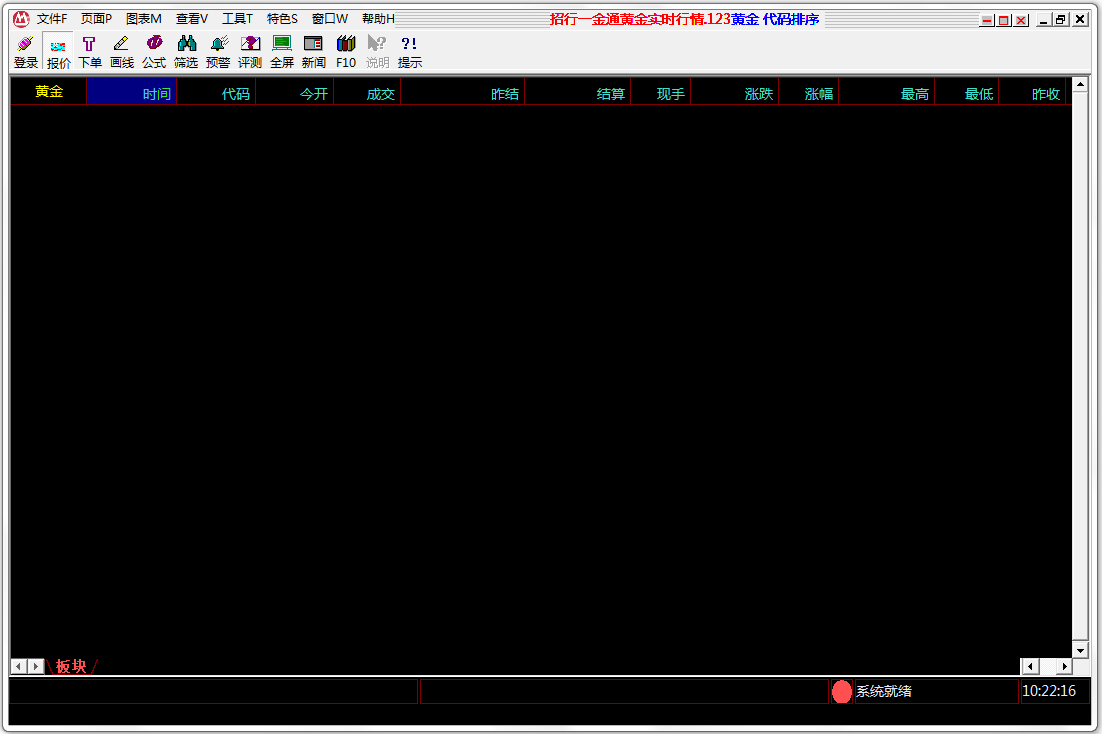Click the F10 books icon

[x=346, y=52]
